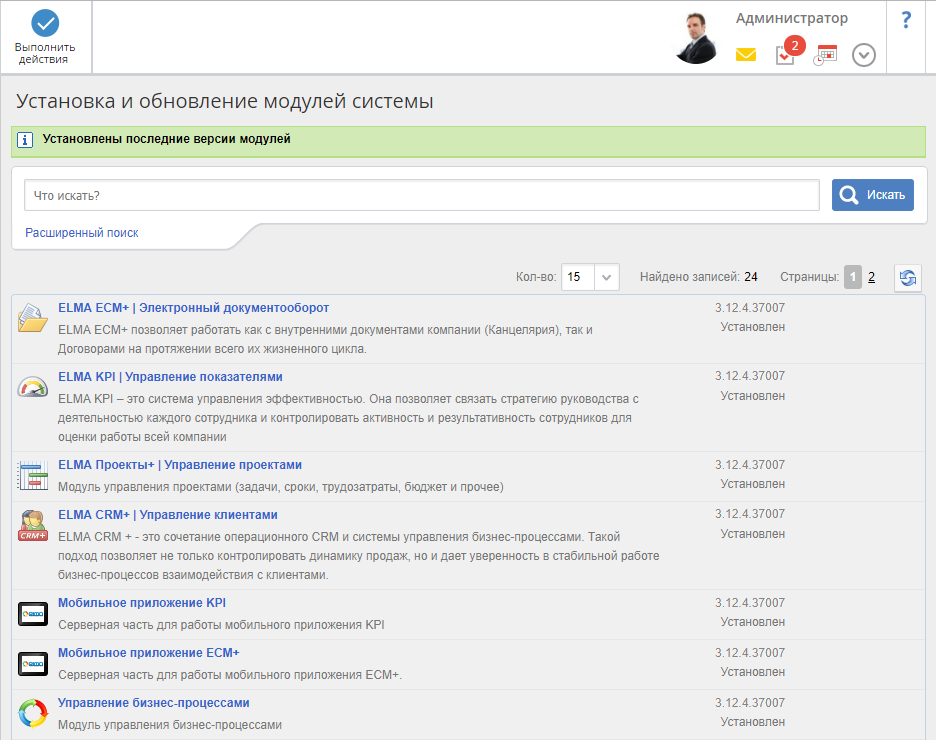Open ELMA CRM+ Управление клиентами link

tap(168, 515)
